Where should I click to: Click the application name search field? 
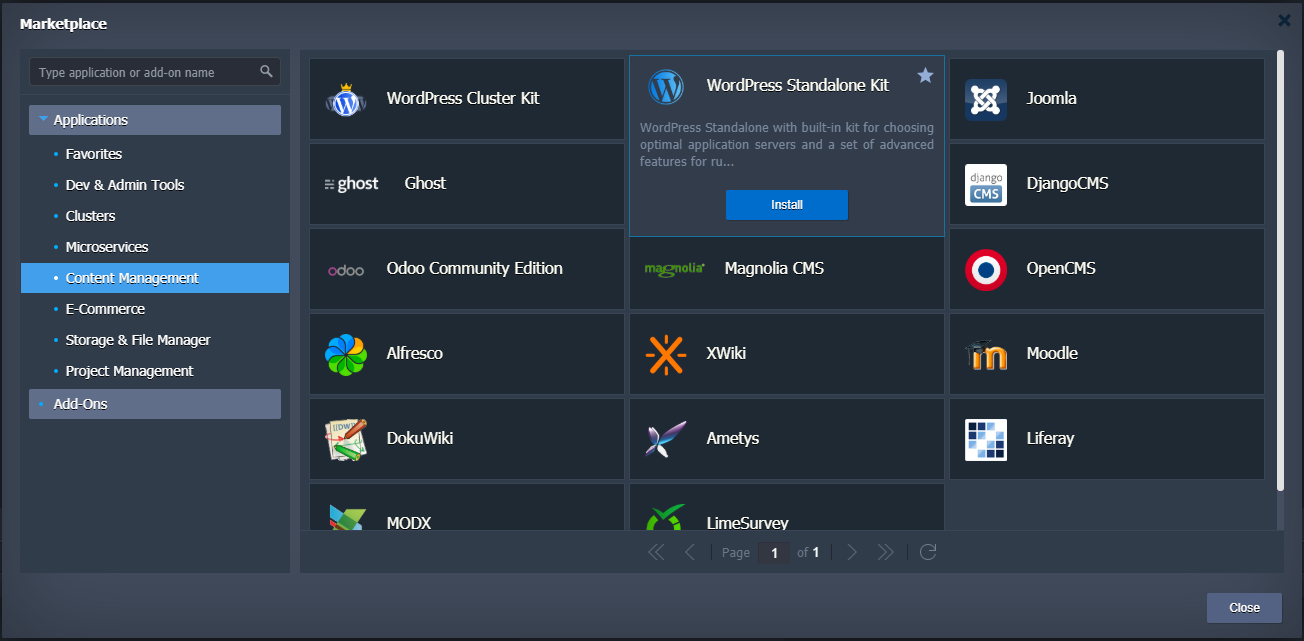(145, 72)
